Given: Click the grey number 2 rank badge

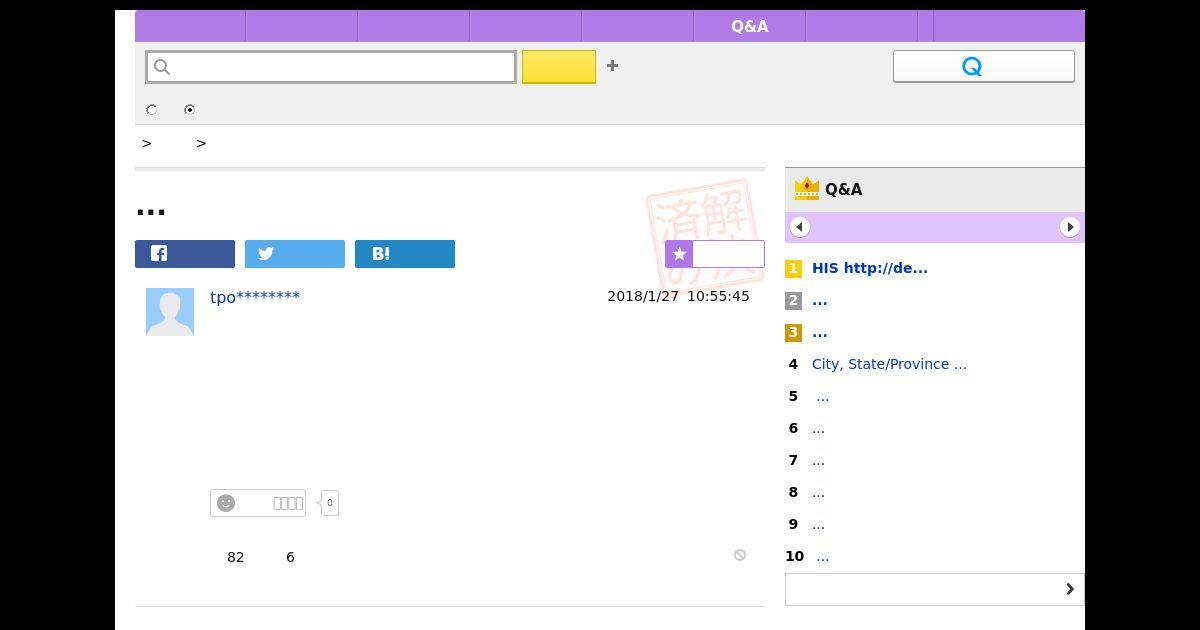Looking at the screenshot, I should point(793,300).
